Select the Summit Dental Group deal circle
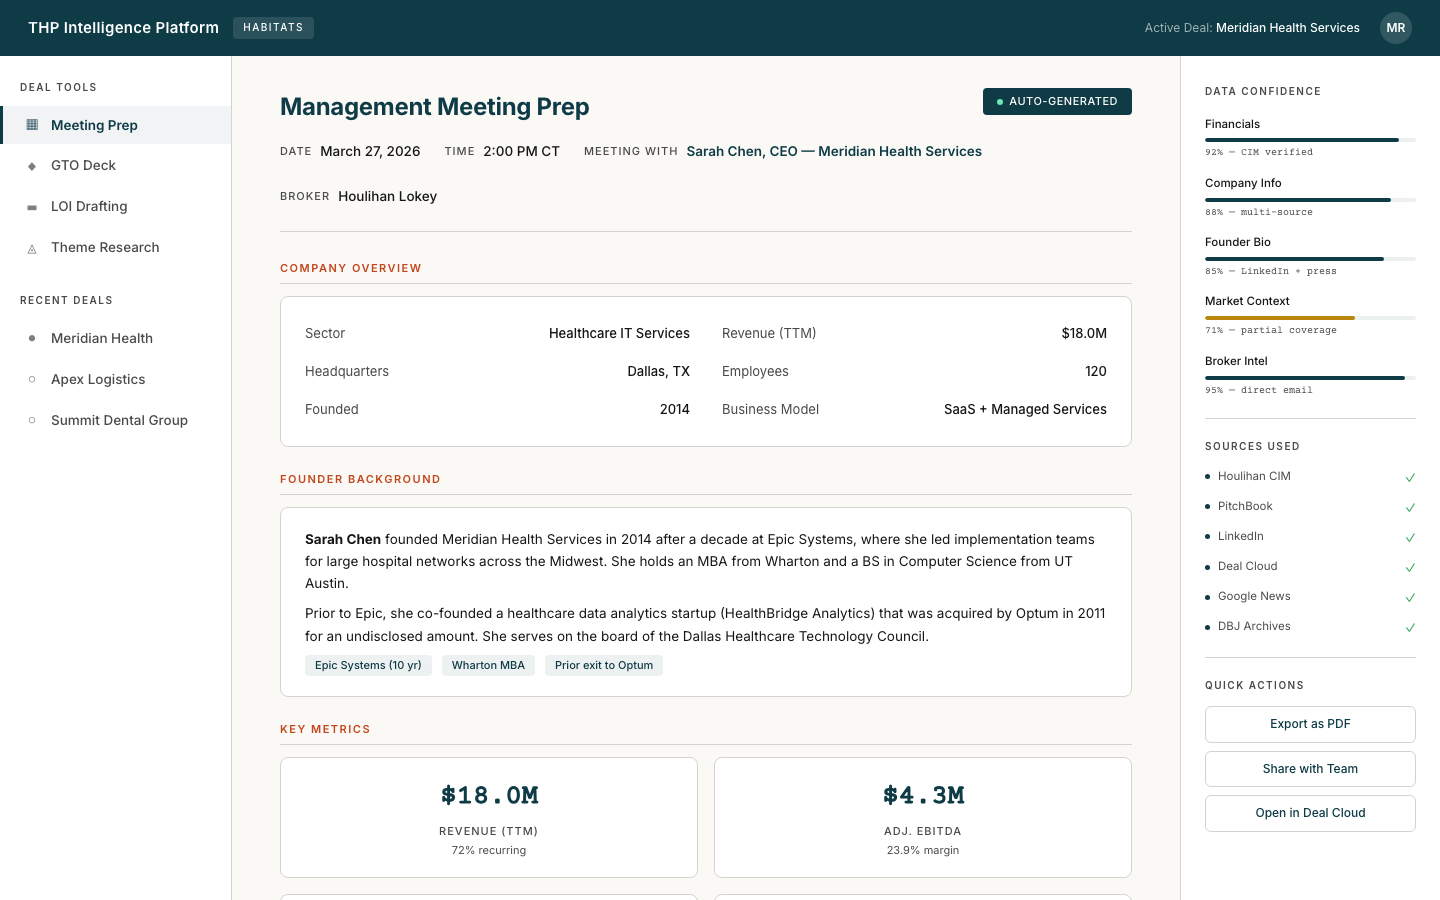The image size is (1440, 900). 31,420
